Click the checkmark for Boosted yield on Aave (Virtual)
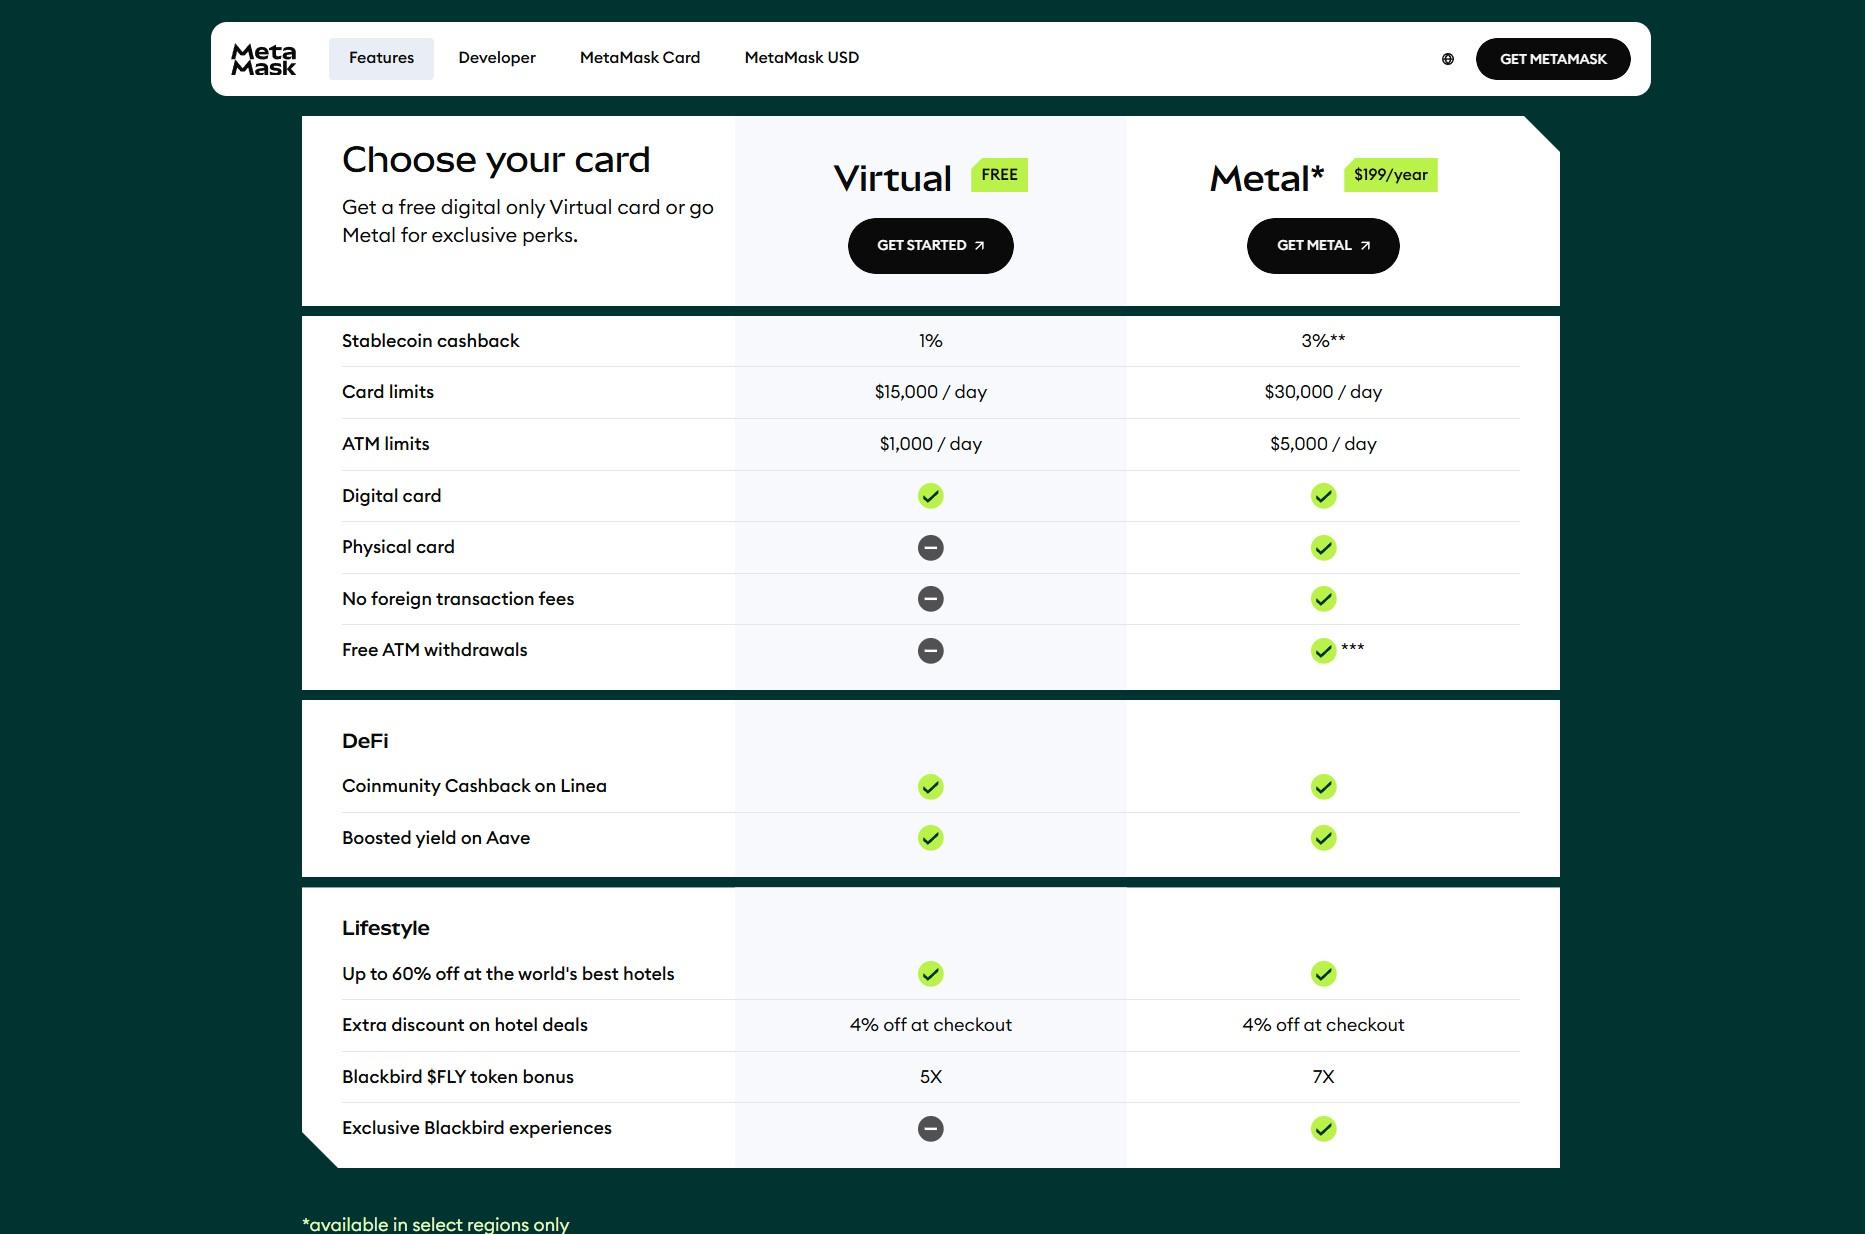 [x=930, y=838]
